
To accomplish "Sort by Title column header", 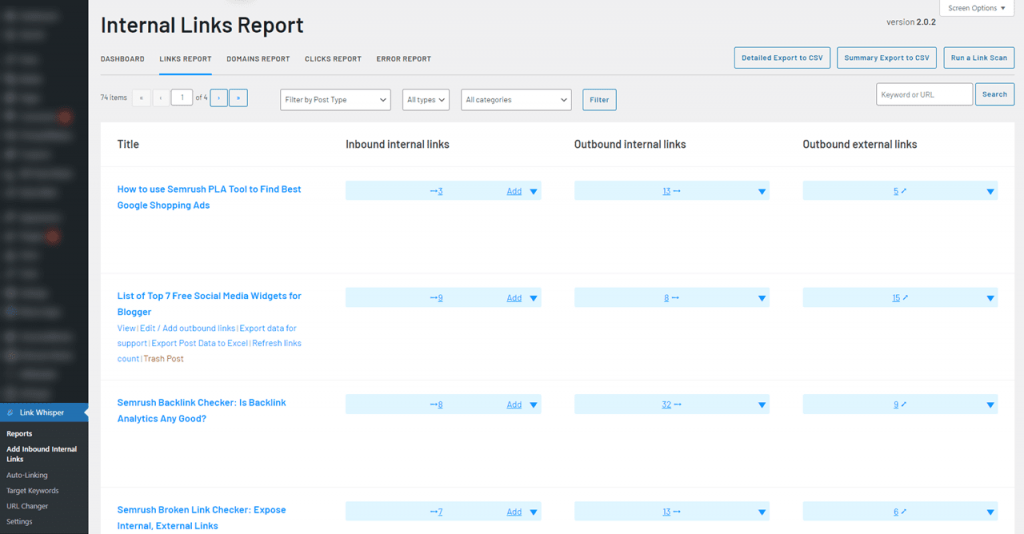I will pyautogui.click(x=128, y=144).
